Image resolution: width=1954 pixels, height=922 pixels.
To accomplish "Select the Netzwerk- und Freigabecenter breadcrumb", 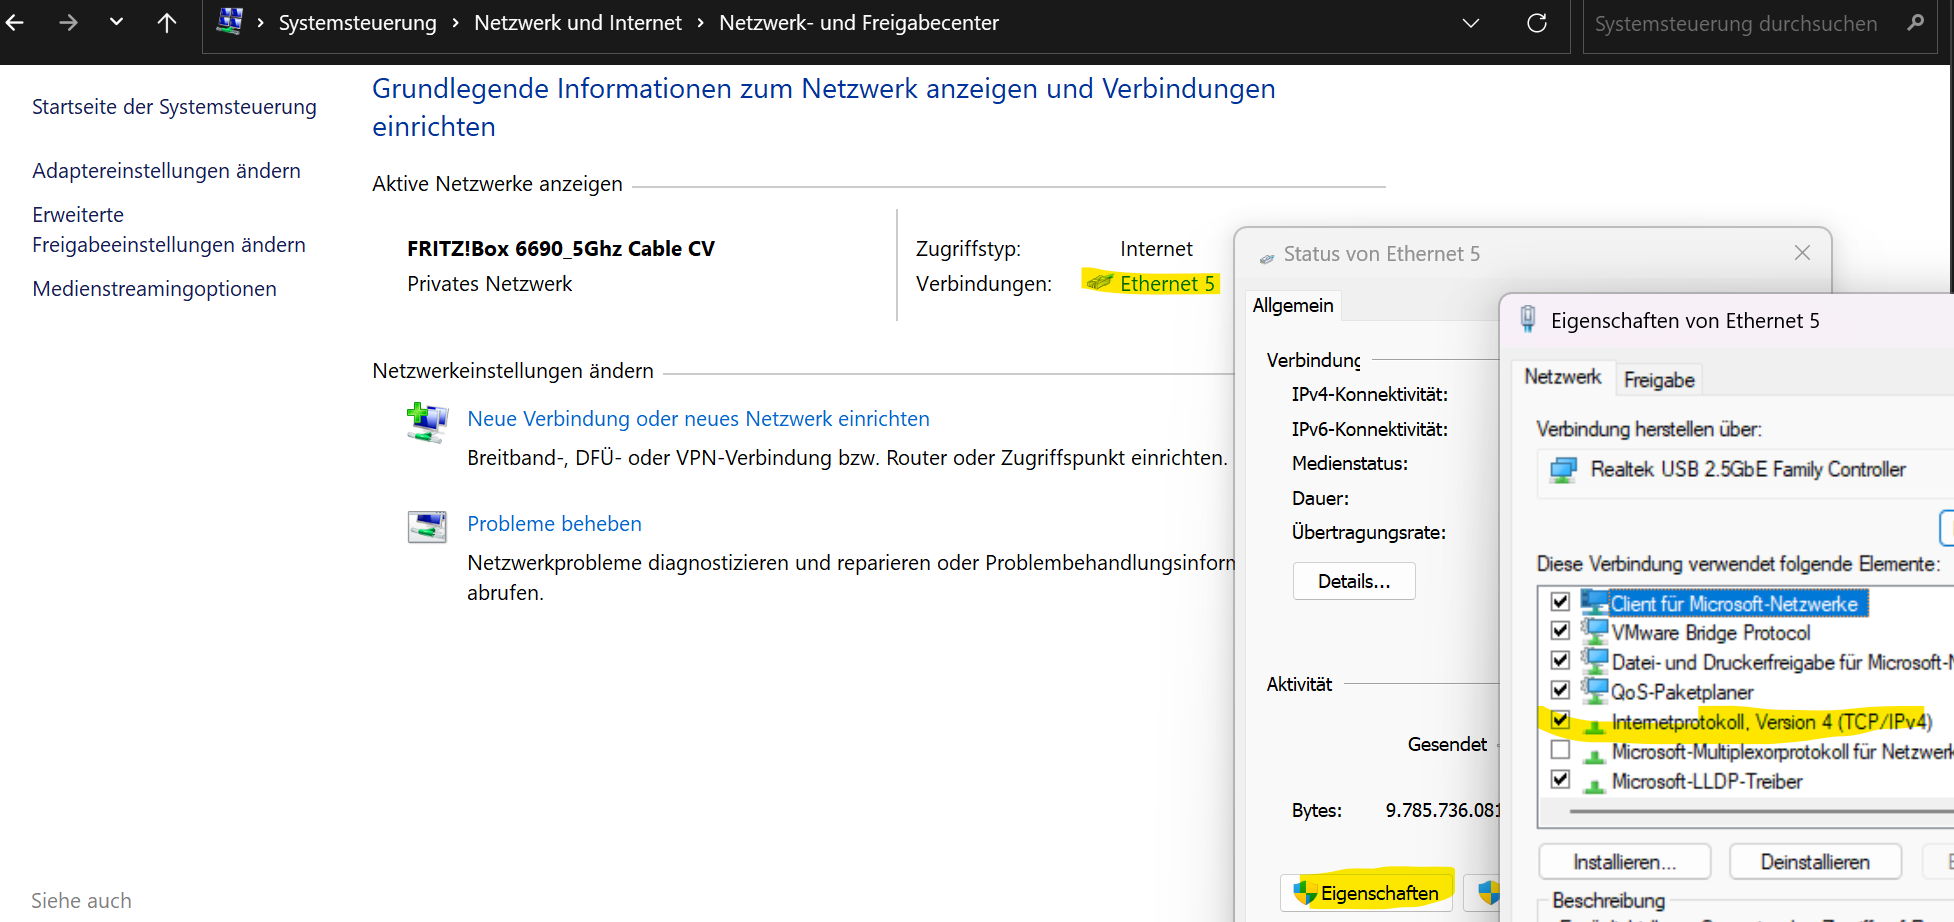I will pos(859,23).
